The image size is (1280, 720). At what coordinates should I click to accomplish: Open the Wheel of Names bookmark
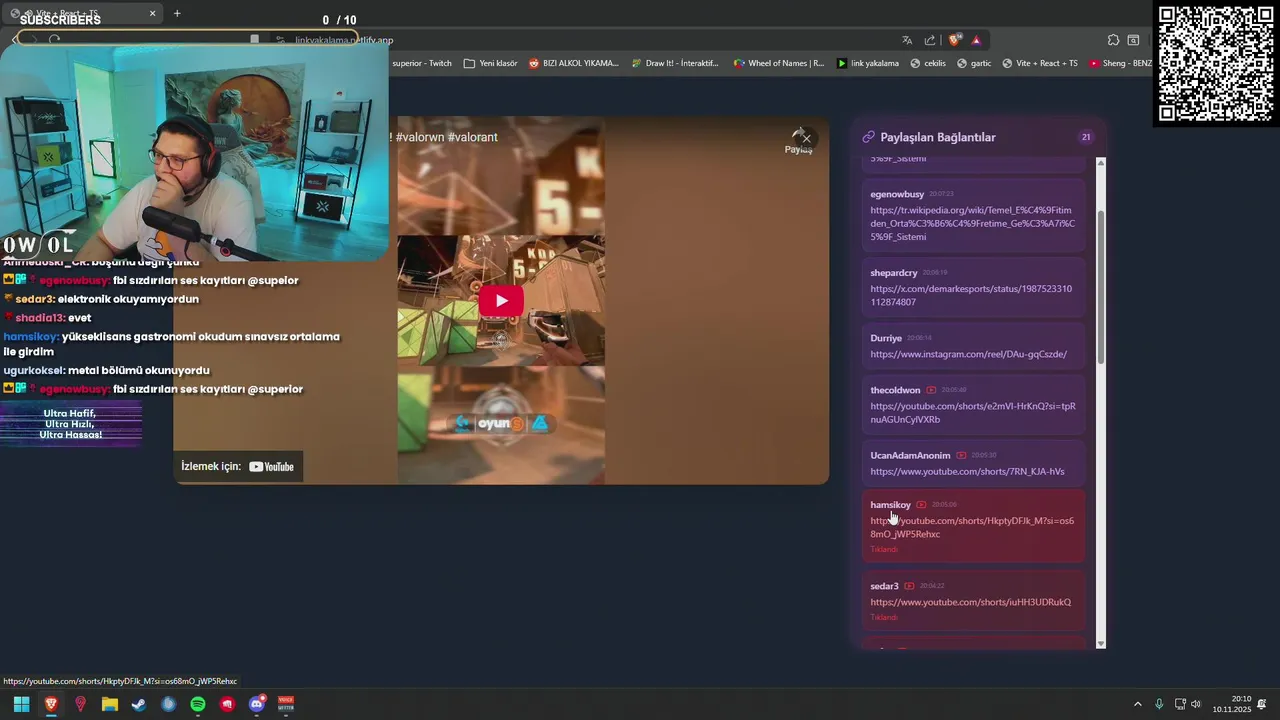tap(779, 63)
